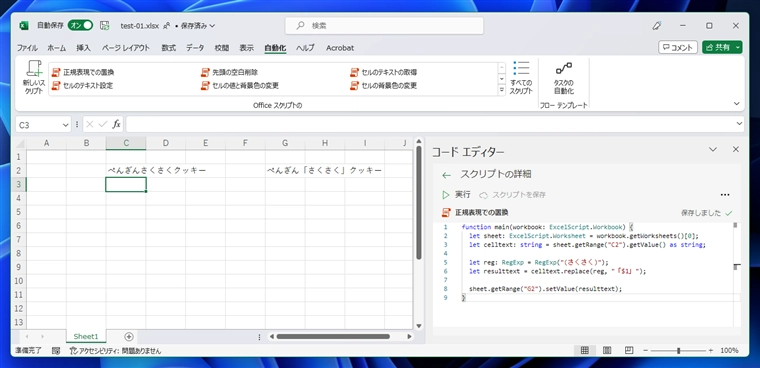The height and width of the screenshot is (368, 760).
Task: Expand the script gallery more arrow
Action: point(502,90)
